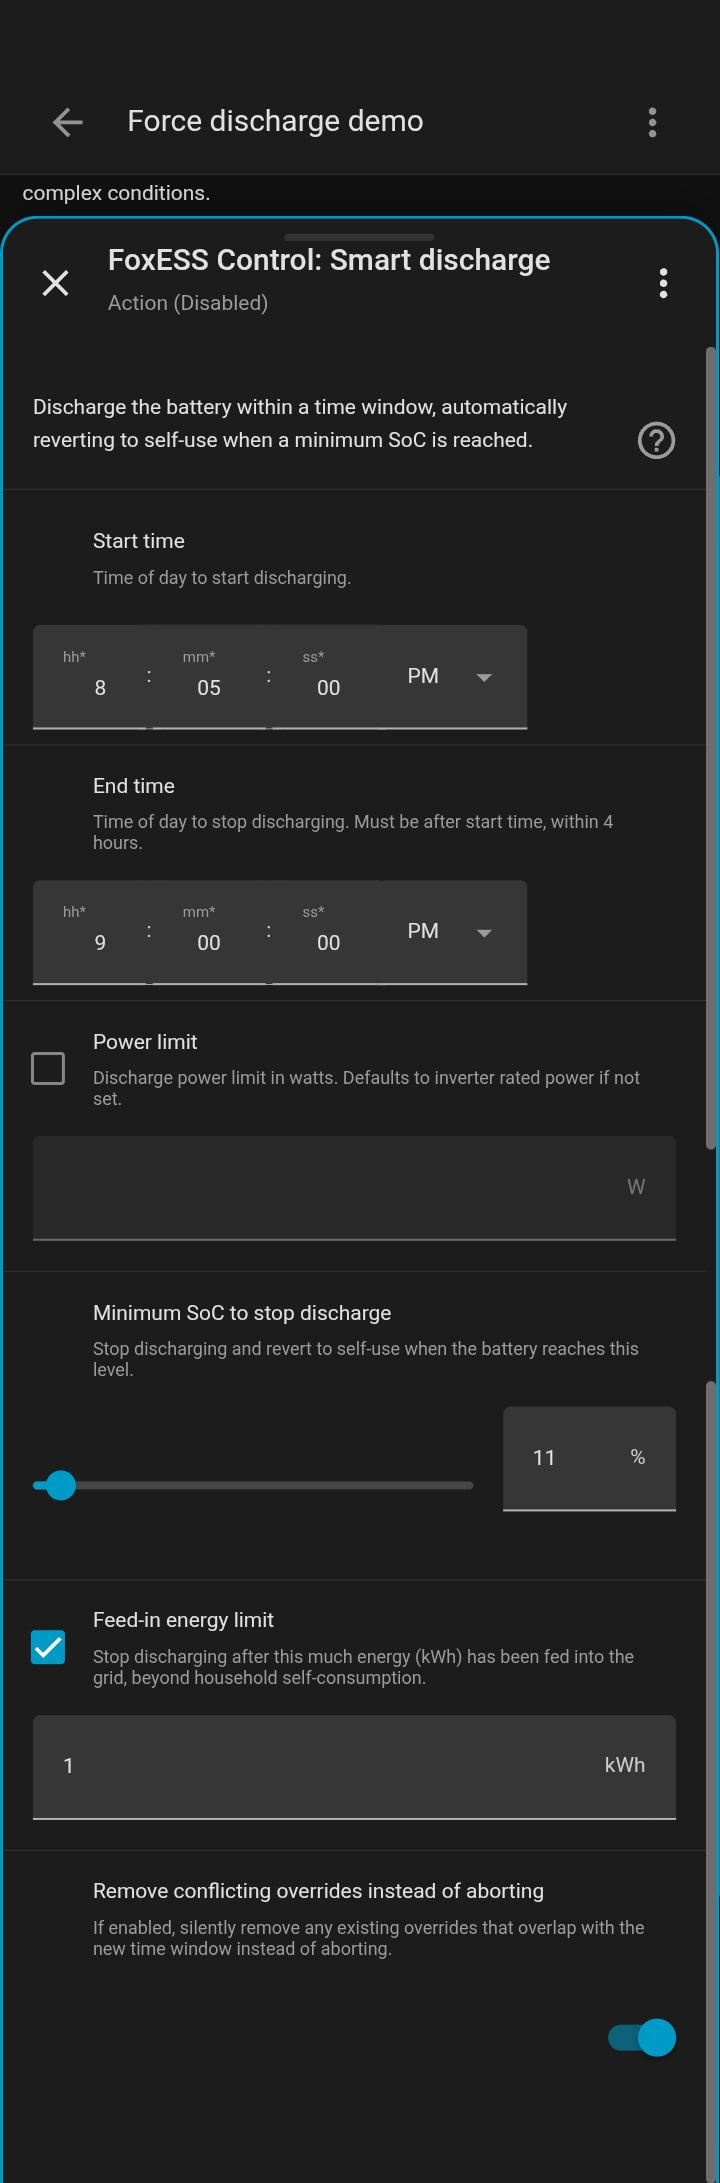Go back using the header arrow
The height and width of the screenshot is (2183, 720).
point(67,122)
